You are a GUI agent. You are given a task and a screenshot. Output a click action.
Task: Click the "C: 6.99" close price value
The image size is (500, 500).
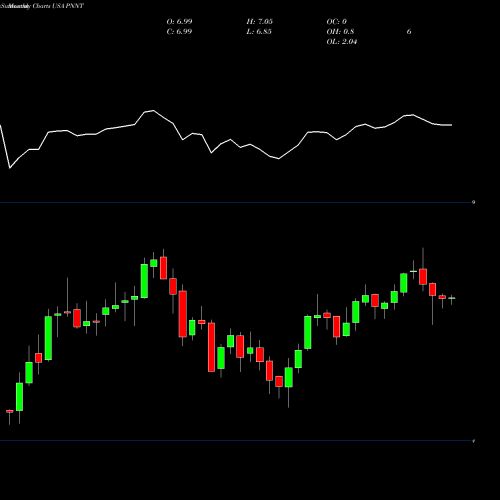pos(179,32)
